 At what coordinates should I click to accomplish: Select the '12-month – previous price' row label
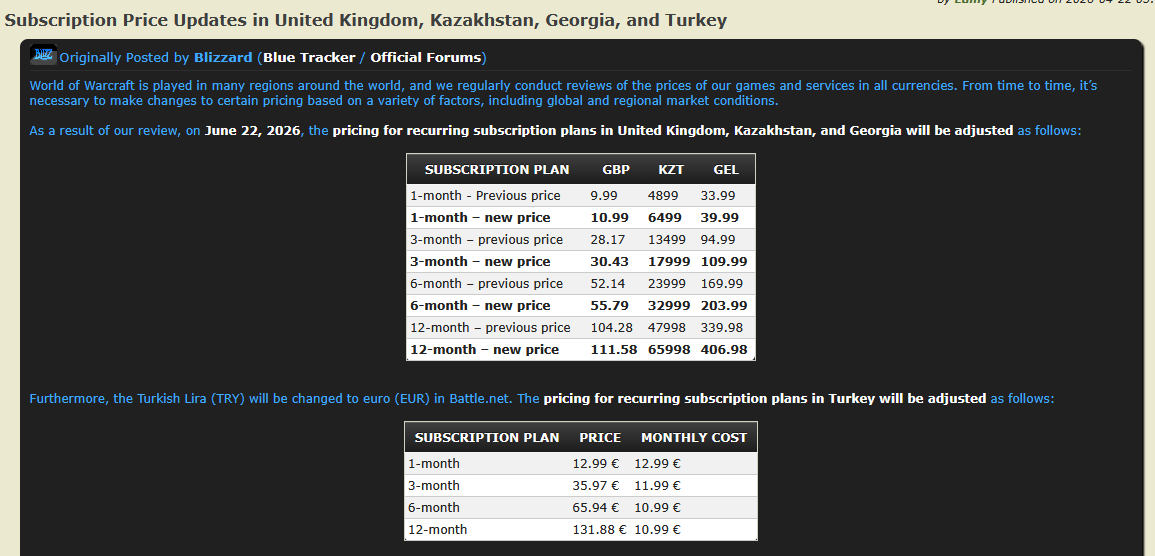click(491, 328)
